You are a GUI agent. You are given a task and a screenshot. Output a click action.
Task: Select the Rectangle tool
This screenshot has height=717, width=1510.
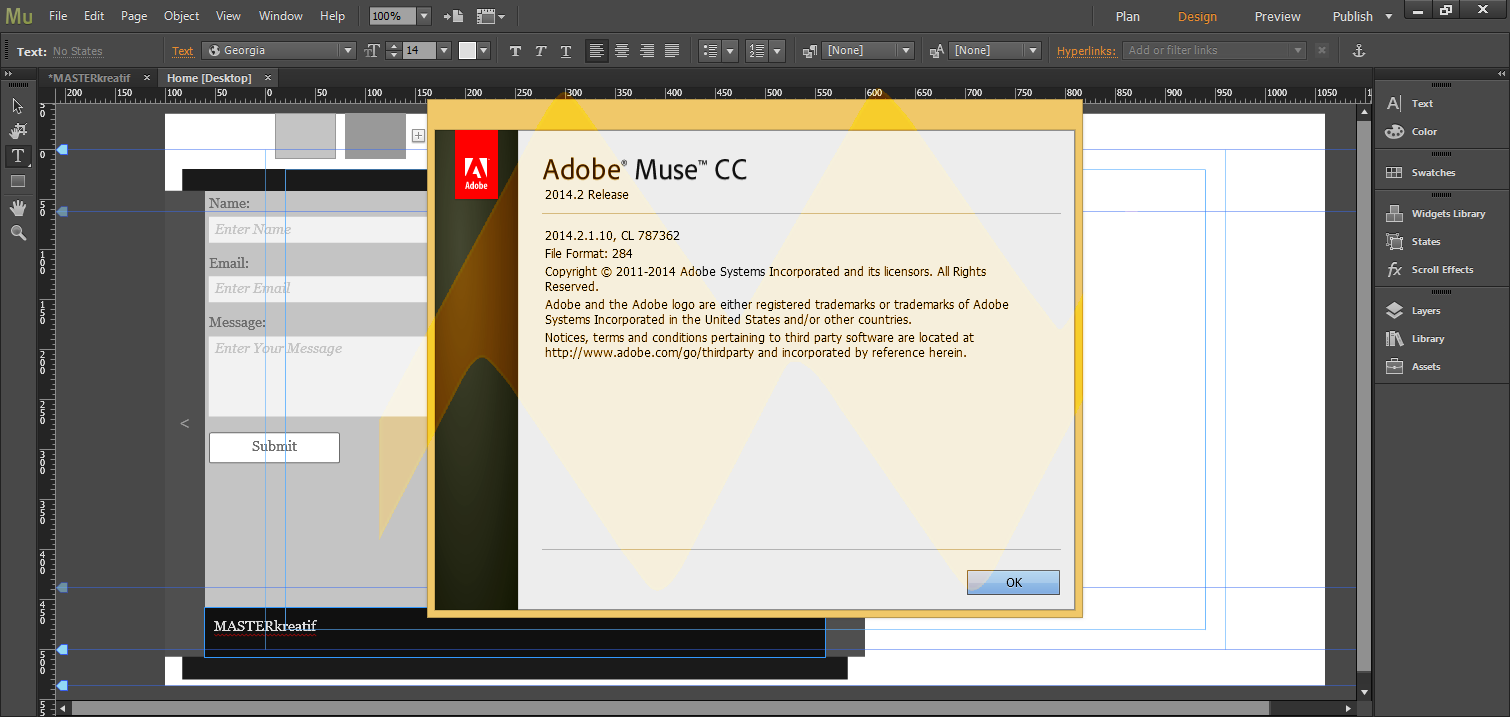coord(17,181)
